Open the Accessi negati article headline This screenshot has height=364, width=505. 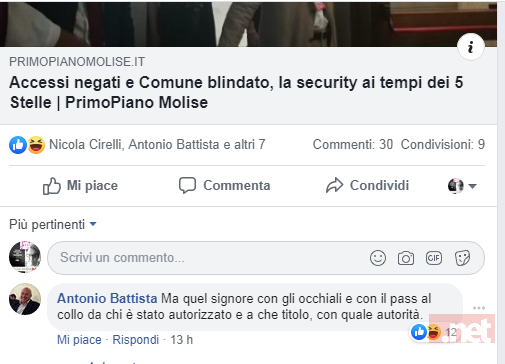tap(236, 92)
